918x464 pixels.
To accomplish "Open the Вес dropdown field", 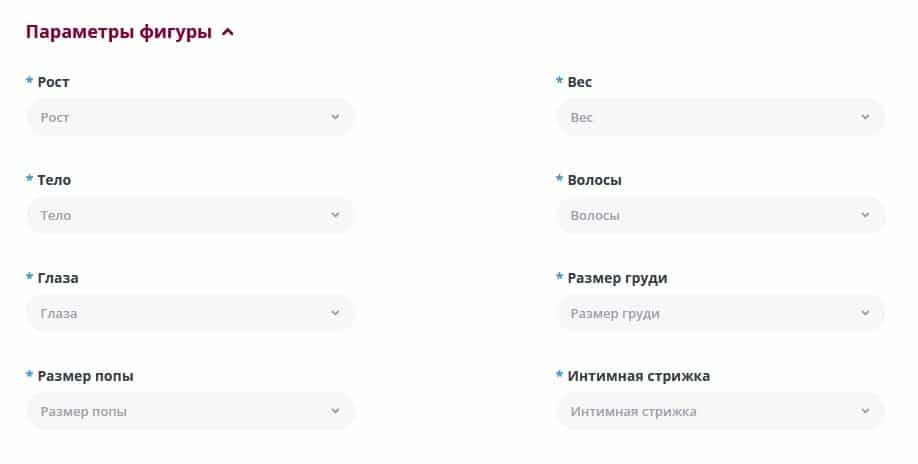I will tap(720, 117).
